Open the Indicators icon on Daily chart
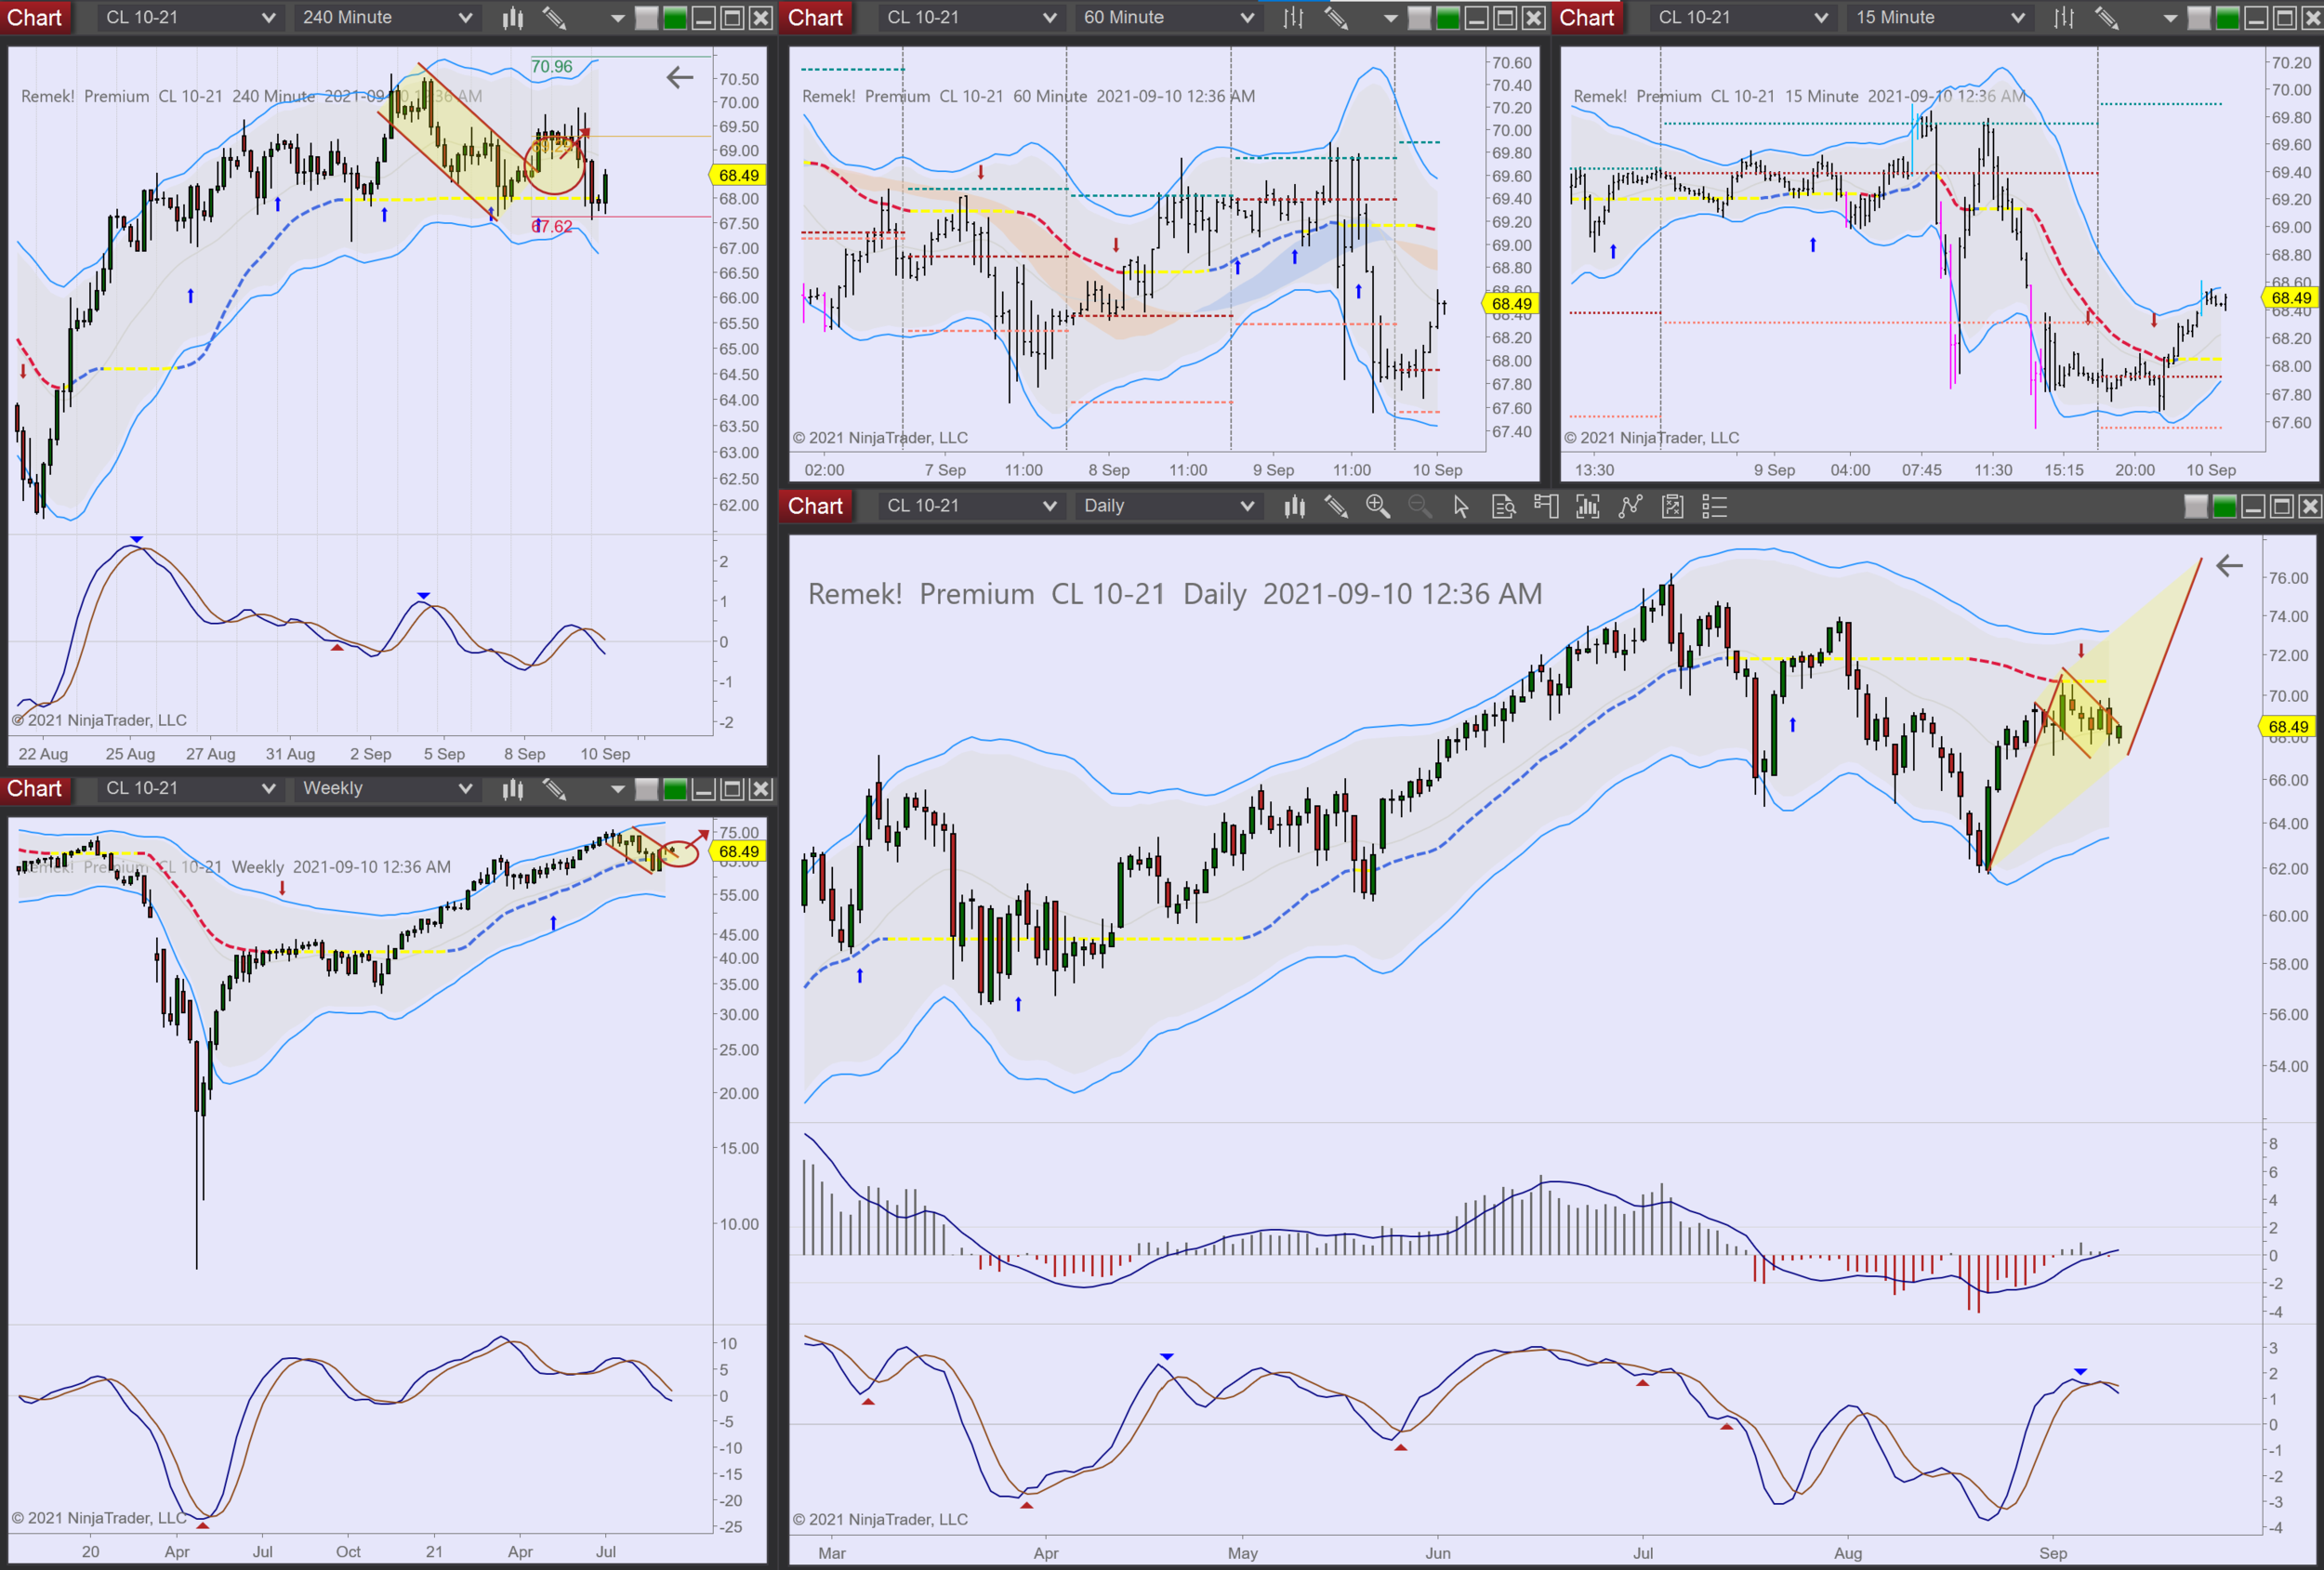Viewport: 2324px width, 1570px height. tap(1630, 506)
